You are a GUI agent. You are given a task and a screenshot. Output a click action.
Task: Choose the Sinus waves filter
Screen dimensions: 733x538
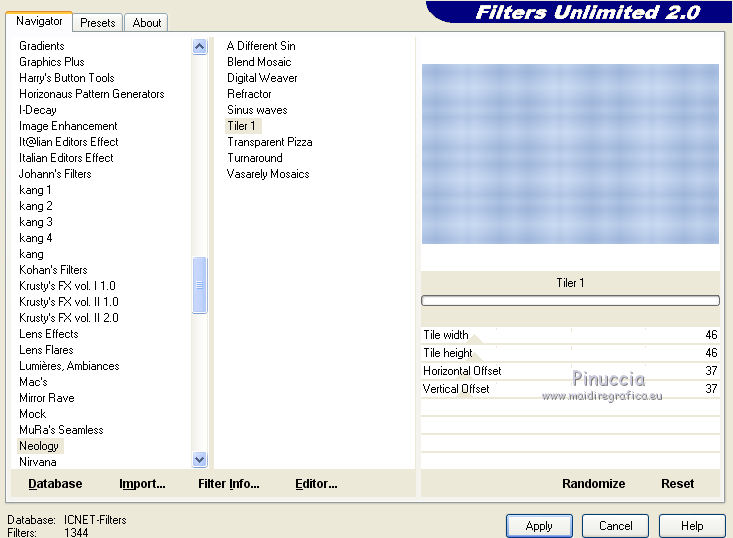[x=257, y=110]
